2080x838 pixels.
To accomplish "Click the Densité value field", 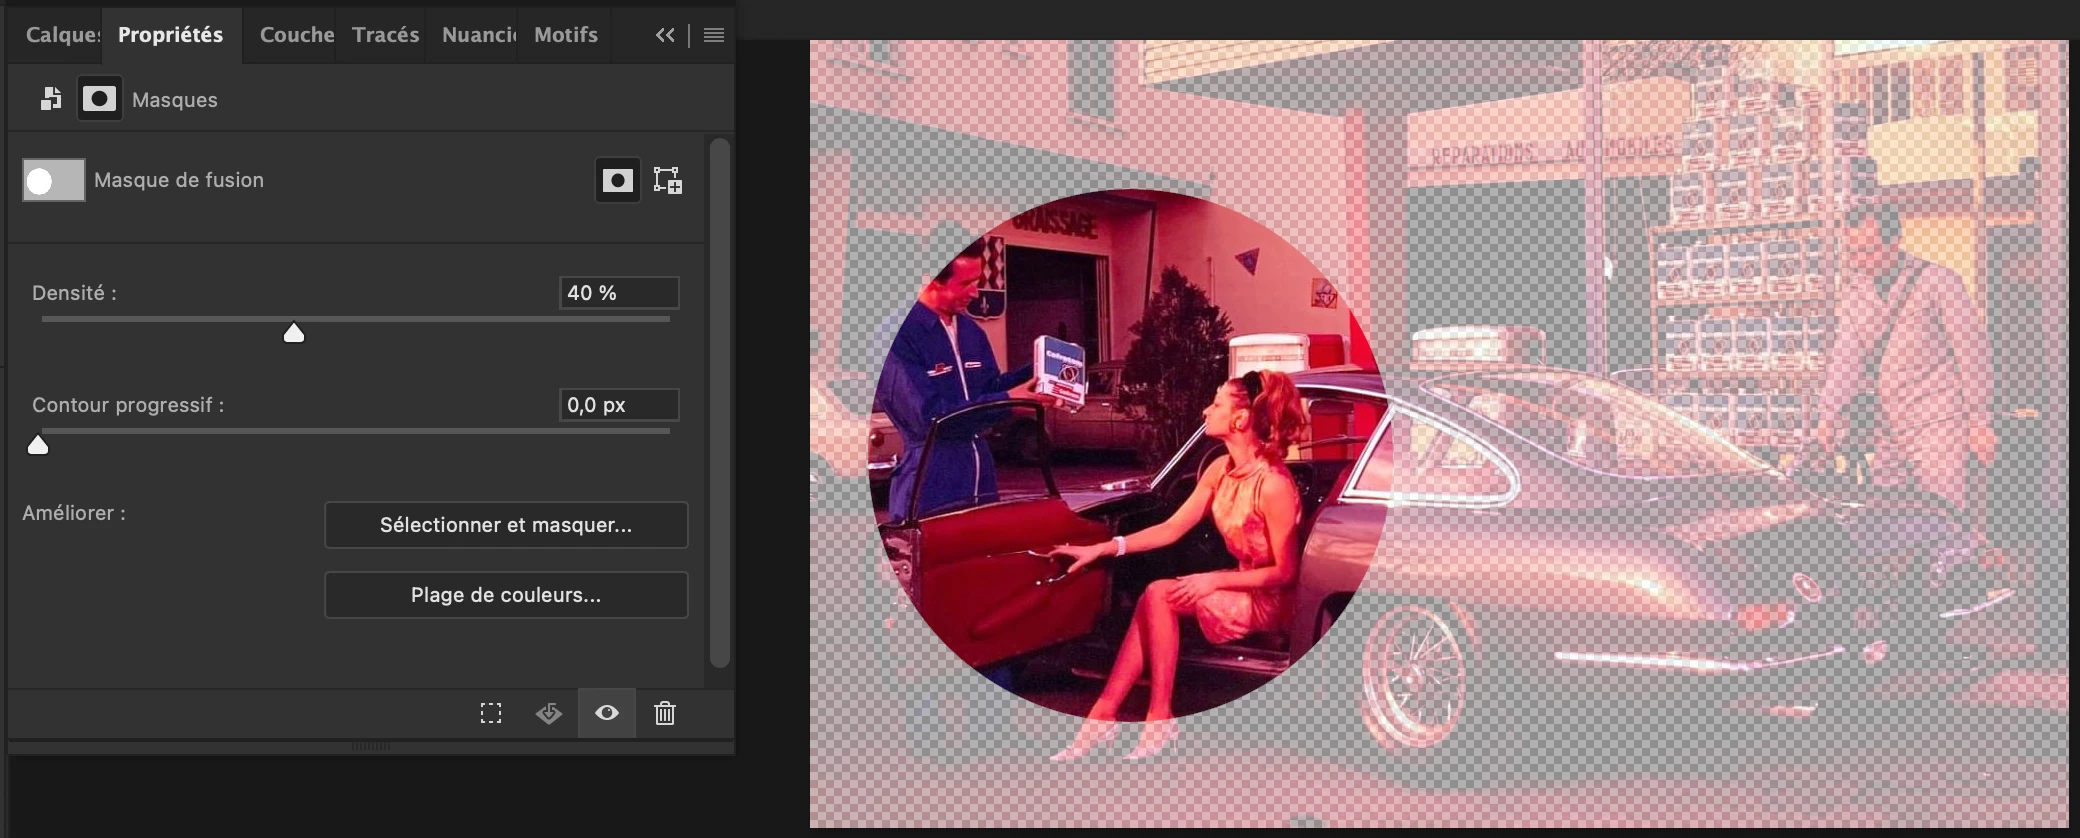I will 619,293.
